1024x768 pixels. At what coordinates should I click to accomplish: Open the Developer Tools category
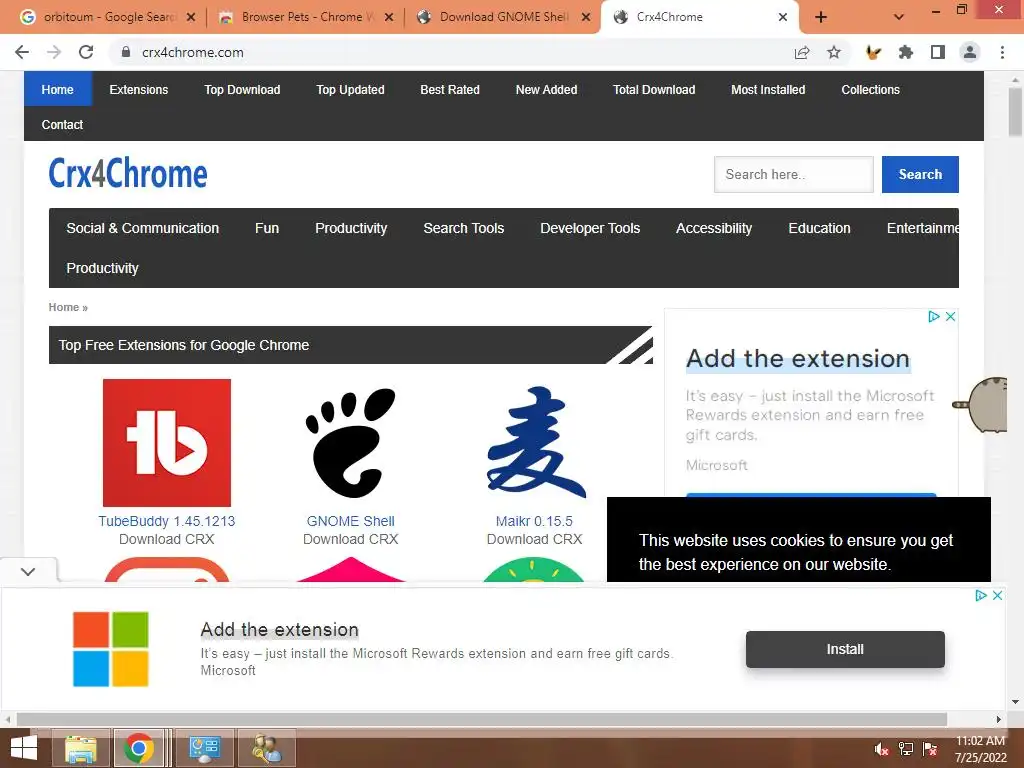(590, 228)
